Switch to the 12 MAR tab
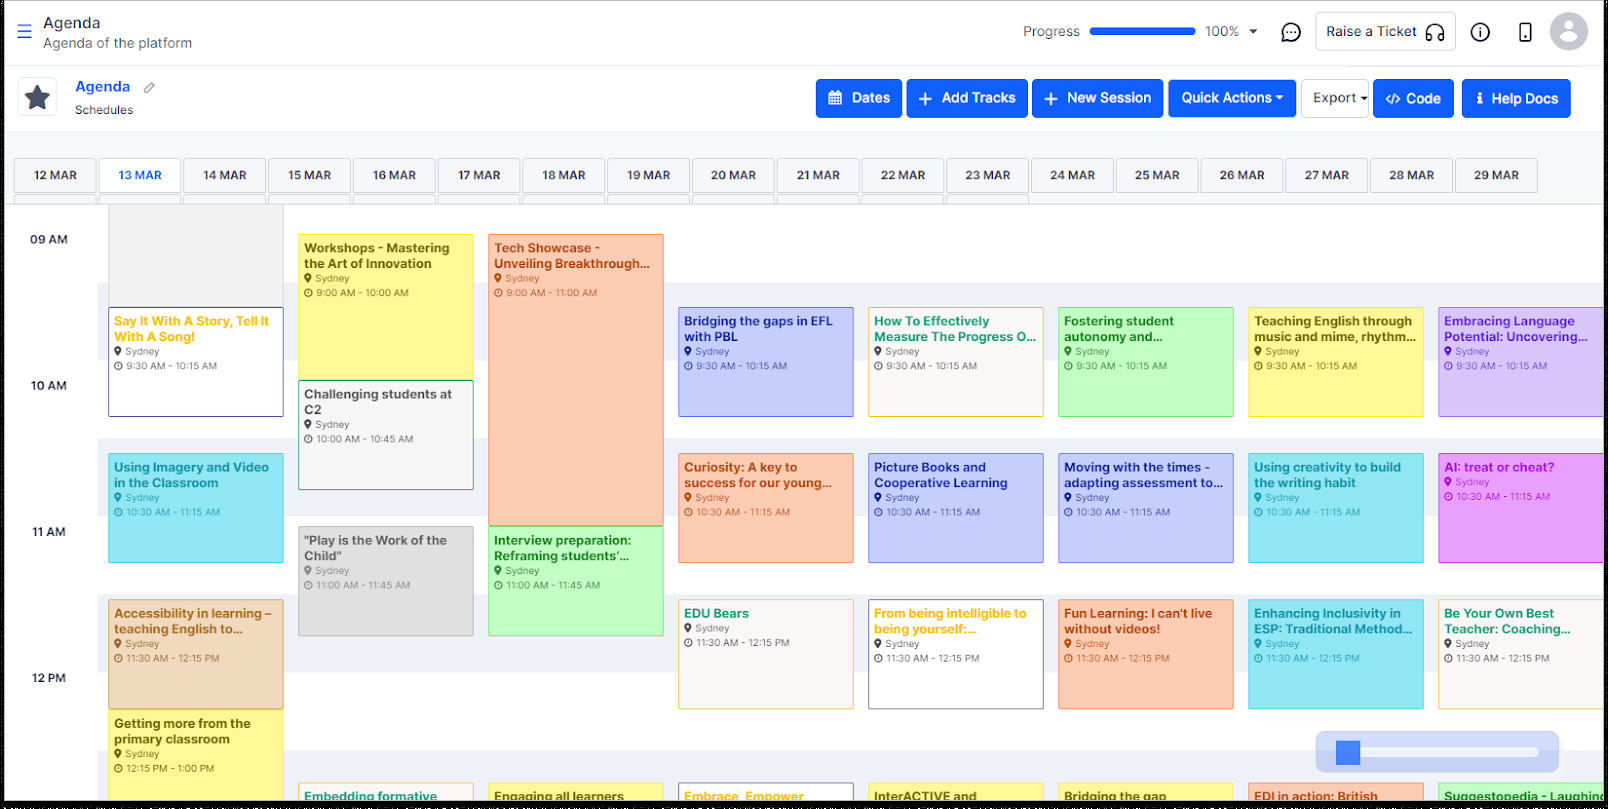 [55, 175]
